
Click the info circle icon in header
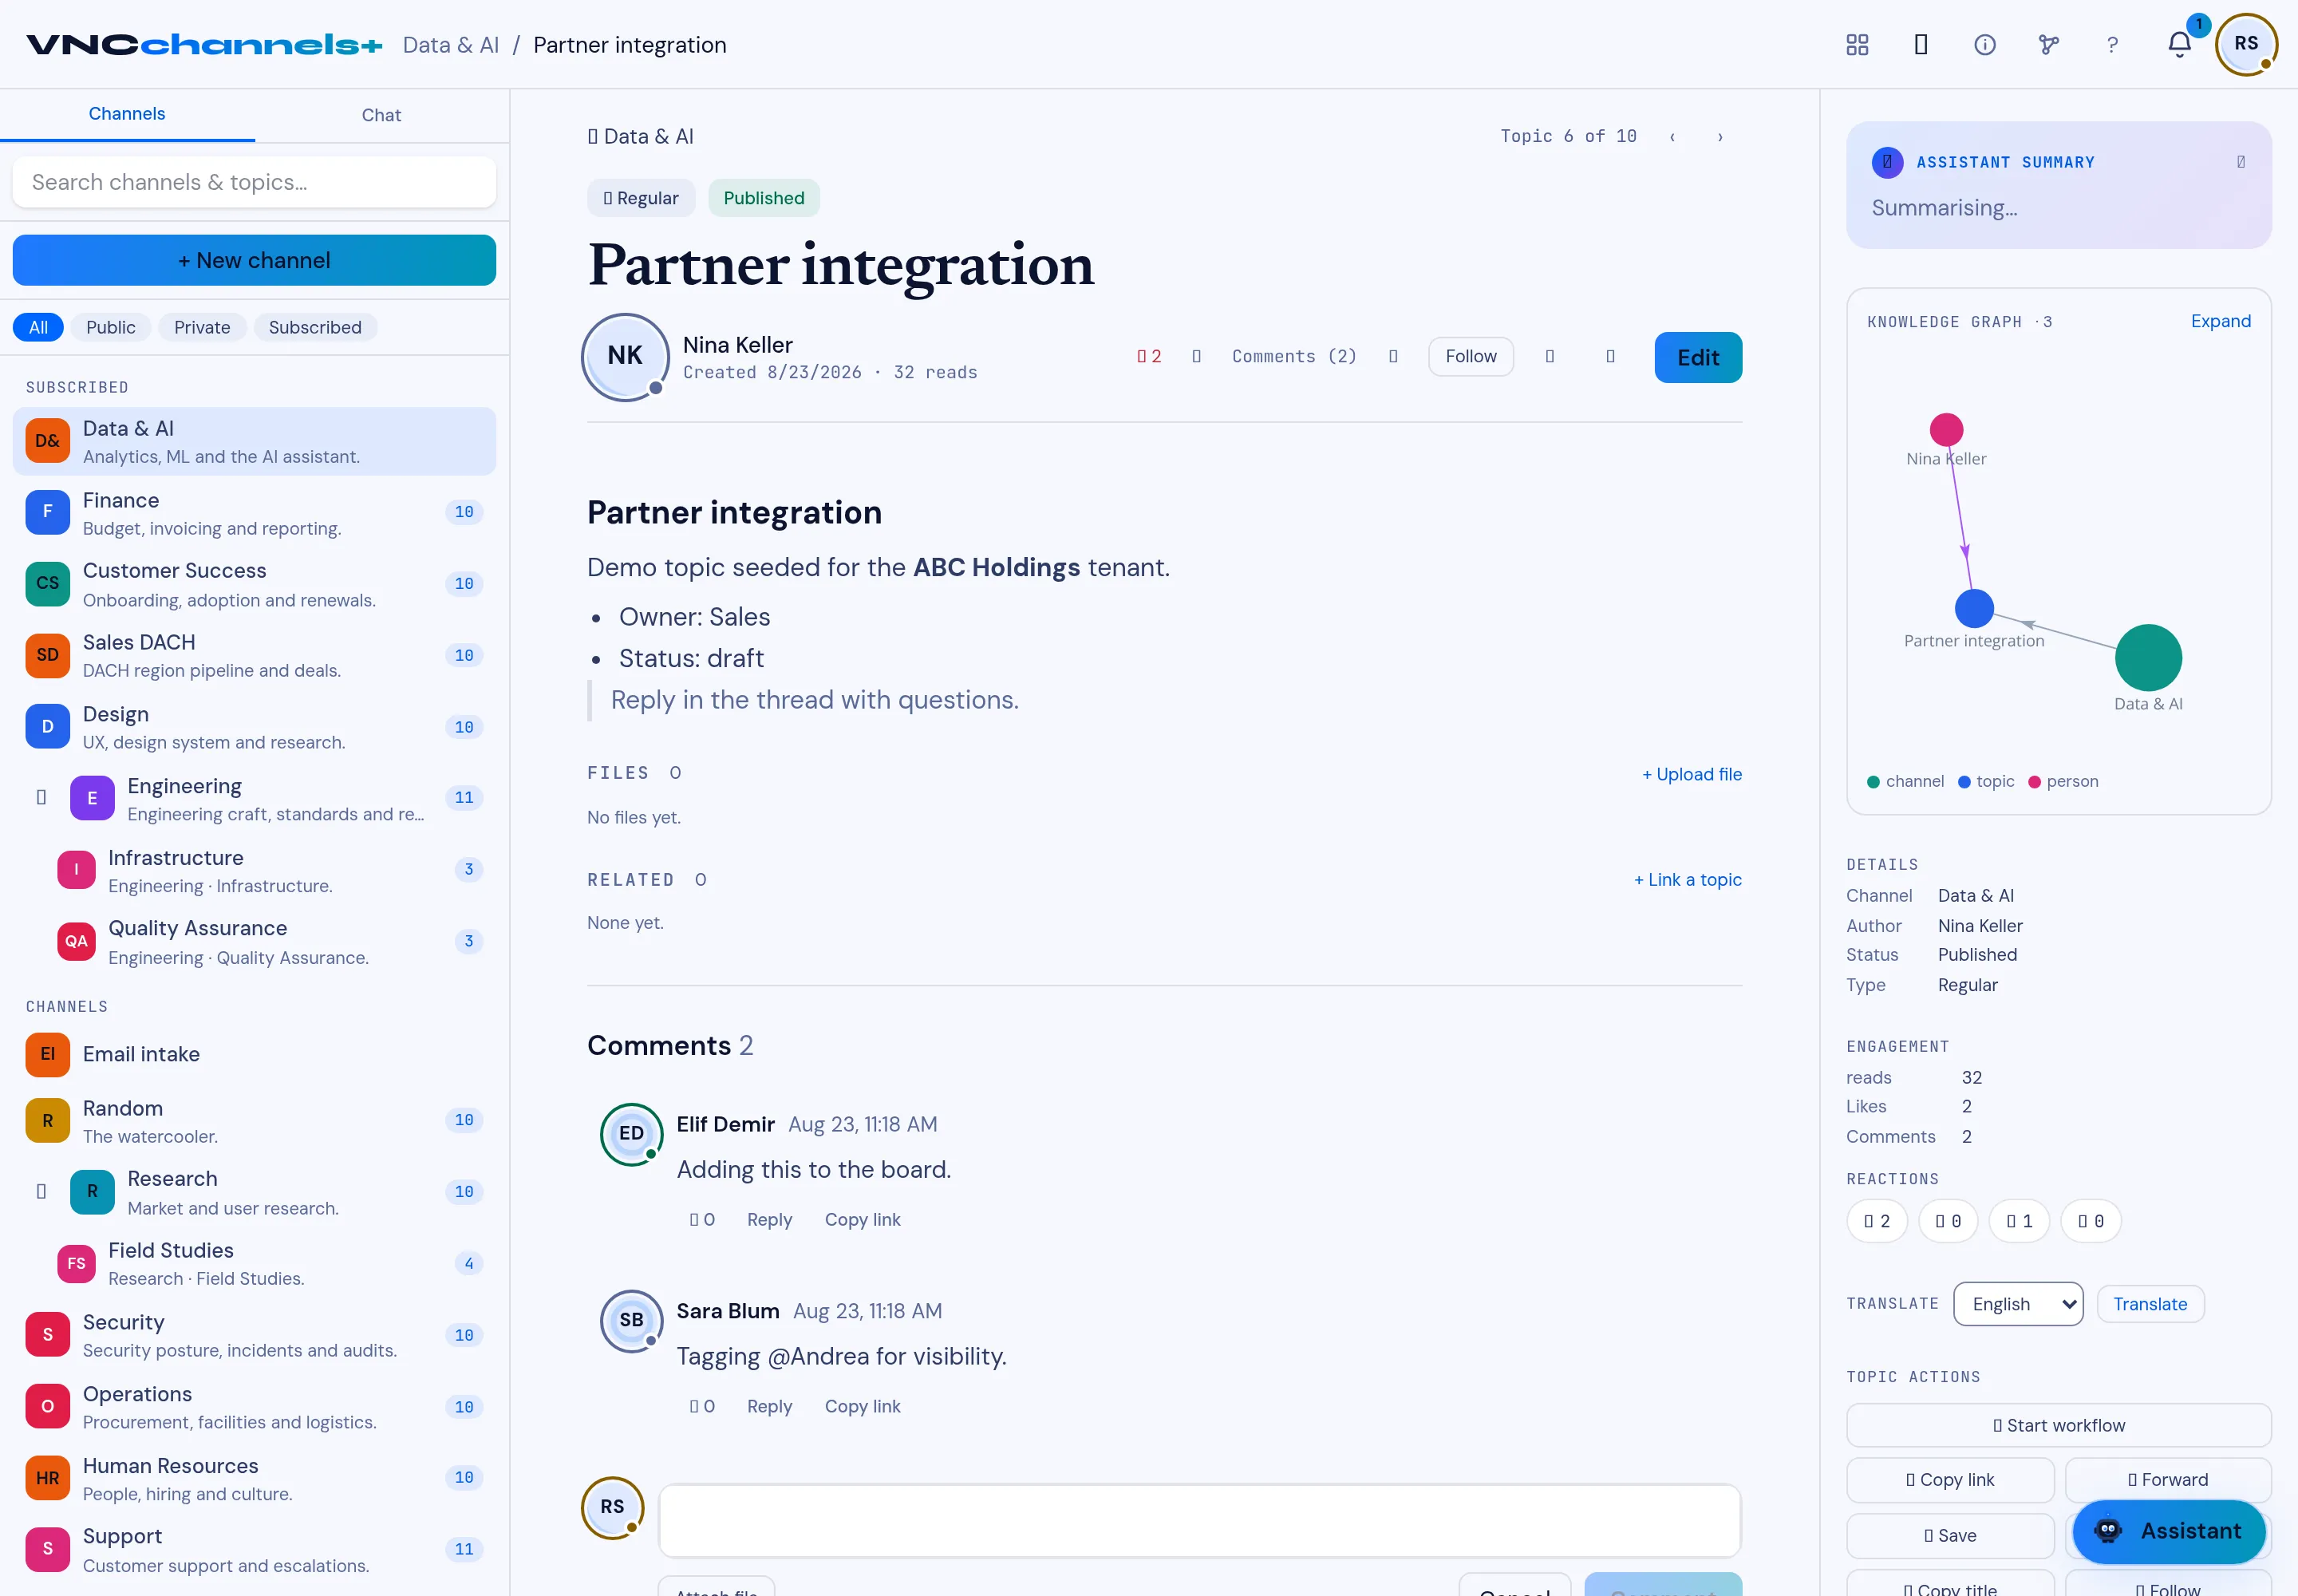click(x=1985, y=45)
